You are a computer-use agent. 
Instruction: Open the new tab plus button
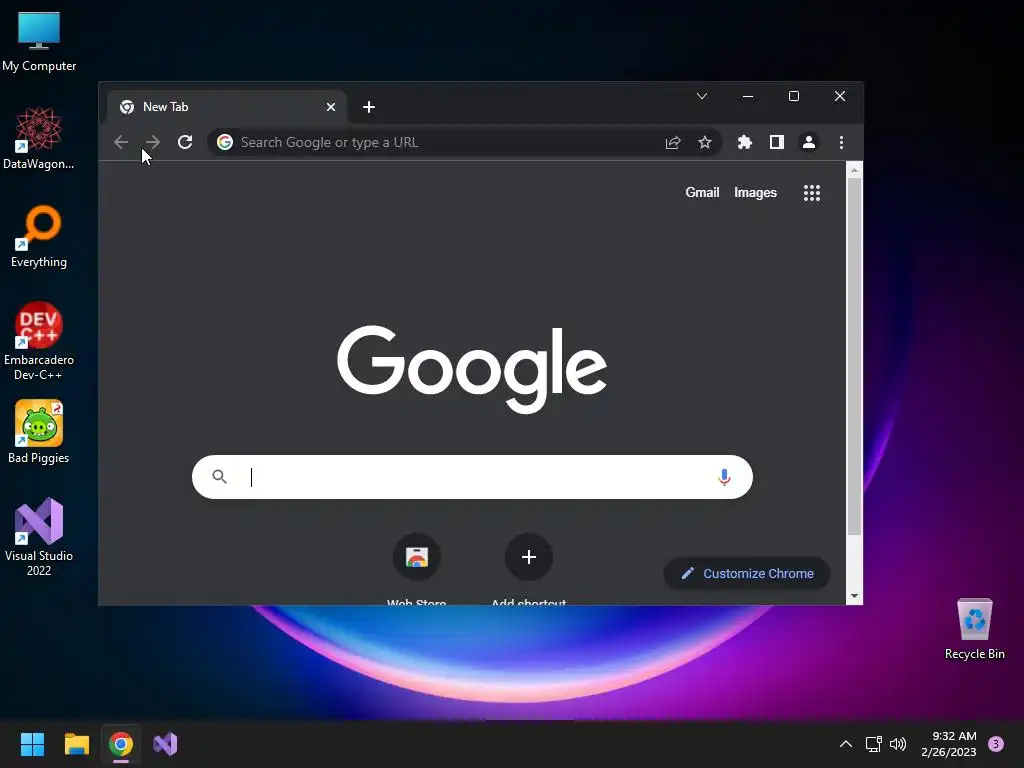pyautogui.click(x=369, y=107)
